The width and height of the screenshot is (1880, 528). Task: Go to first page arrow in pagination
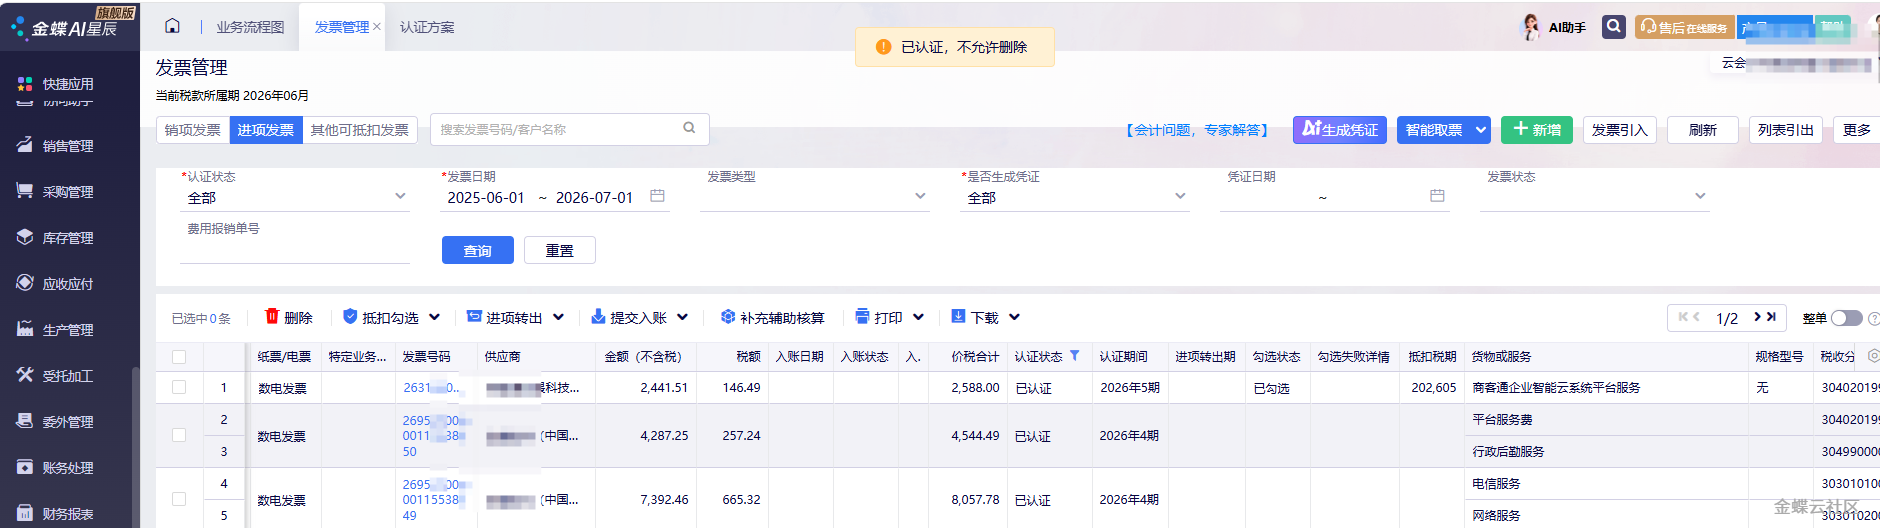(1684, 317)
